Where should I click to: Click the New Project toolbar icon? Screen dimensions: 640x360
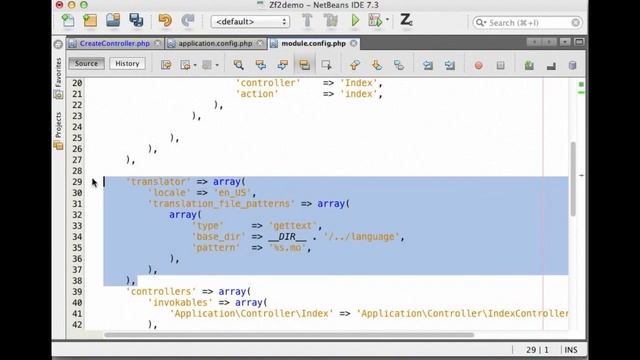pyautogui.click(x=90, y=20)
